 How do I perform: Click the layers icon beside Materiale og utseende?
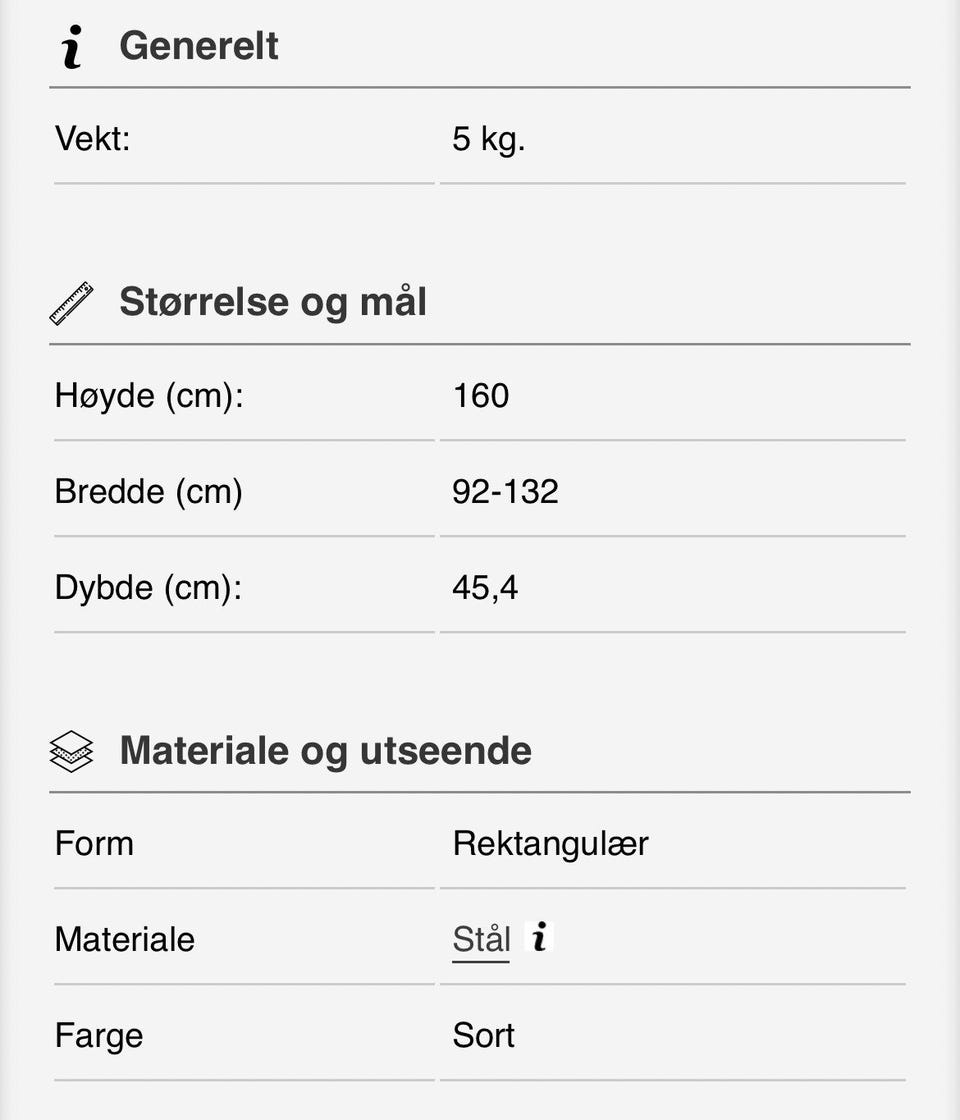pyautogui.click(x=71, y=751)
